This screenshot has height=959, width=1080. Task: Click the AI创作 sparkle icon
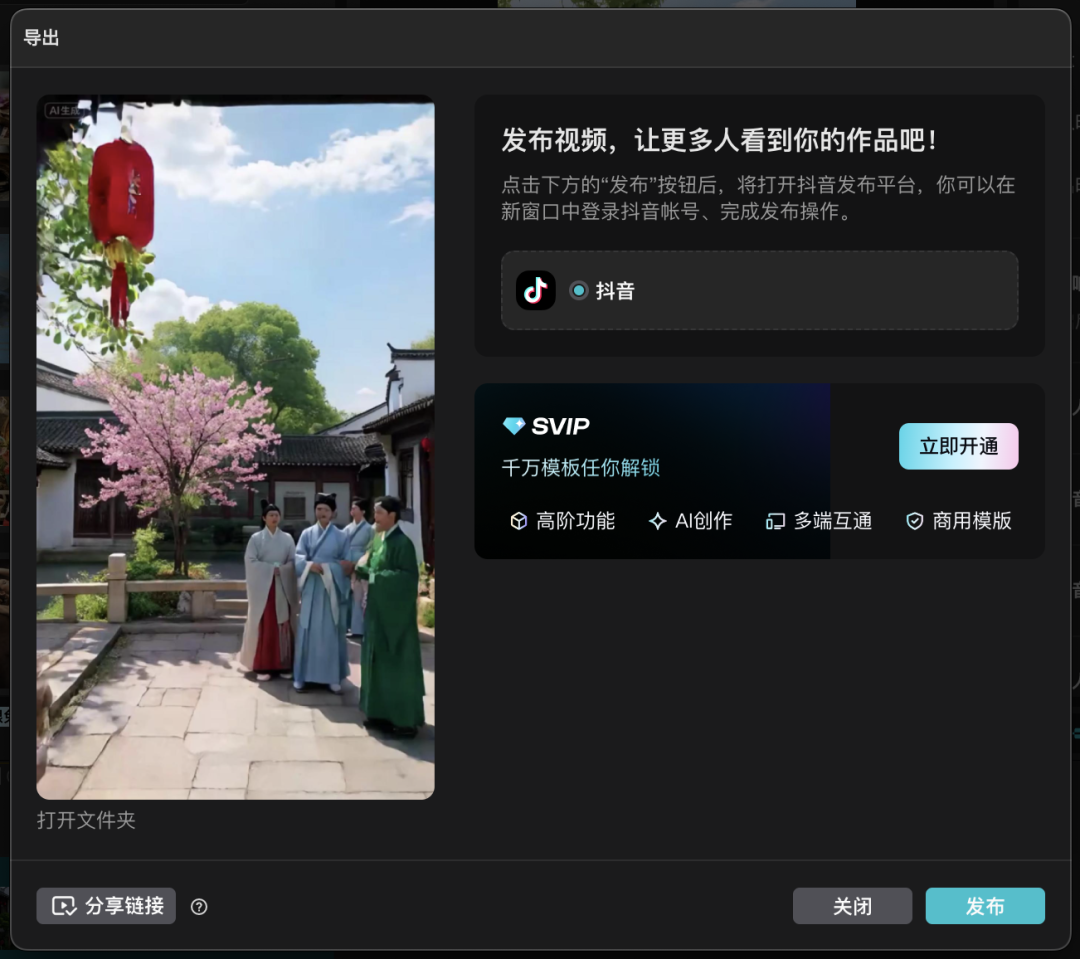(x=658, y=520)
